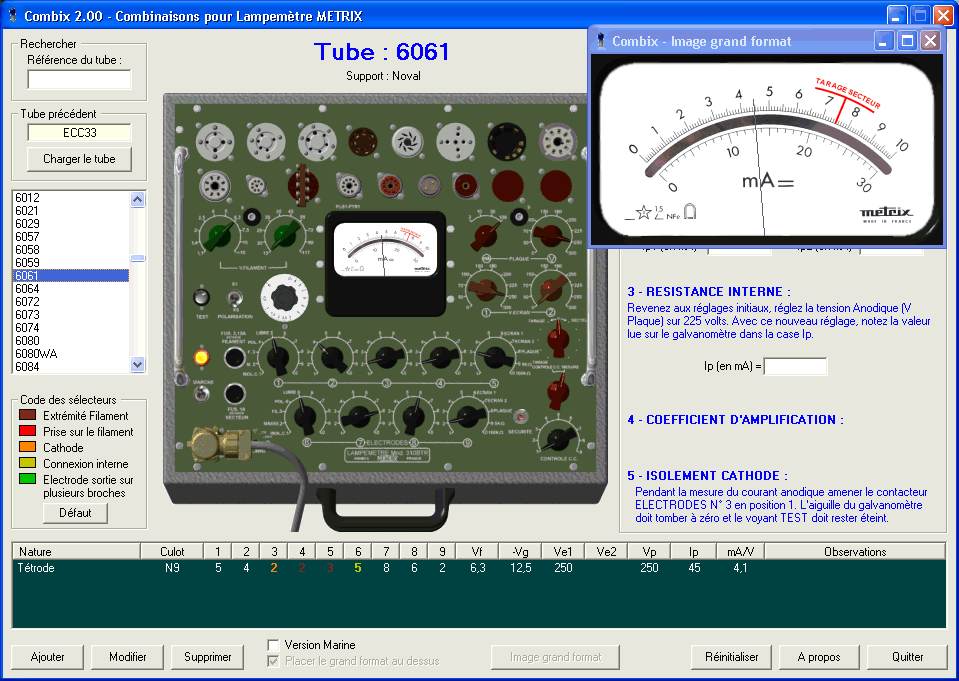Select tube 6084 in the list

[71, 367]
